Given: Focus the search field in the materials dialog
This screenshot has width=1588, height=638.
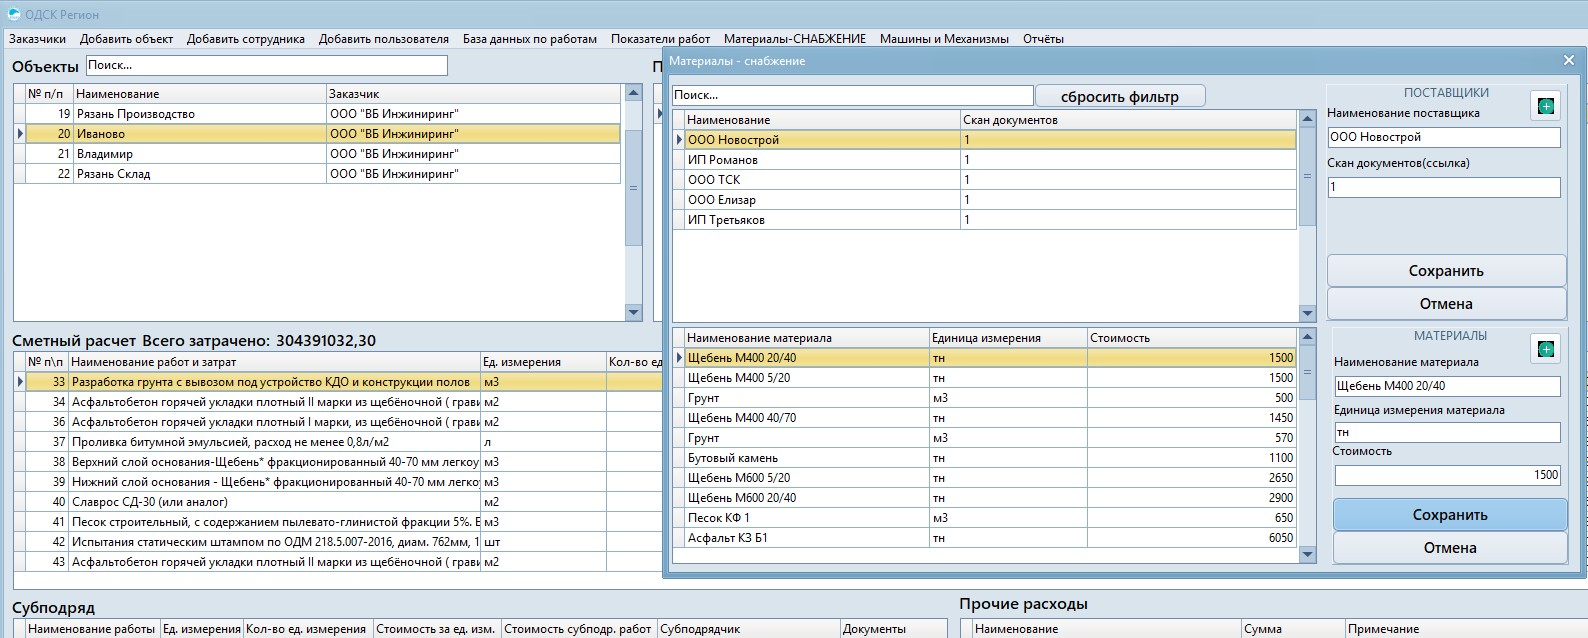Looking at the screenshot, I should point(853,95).
